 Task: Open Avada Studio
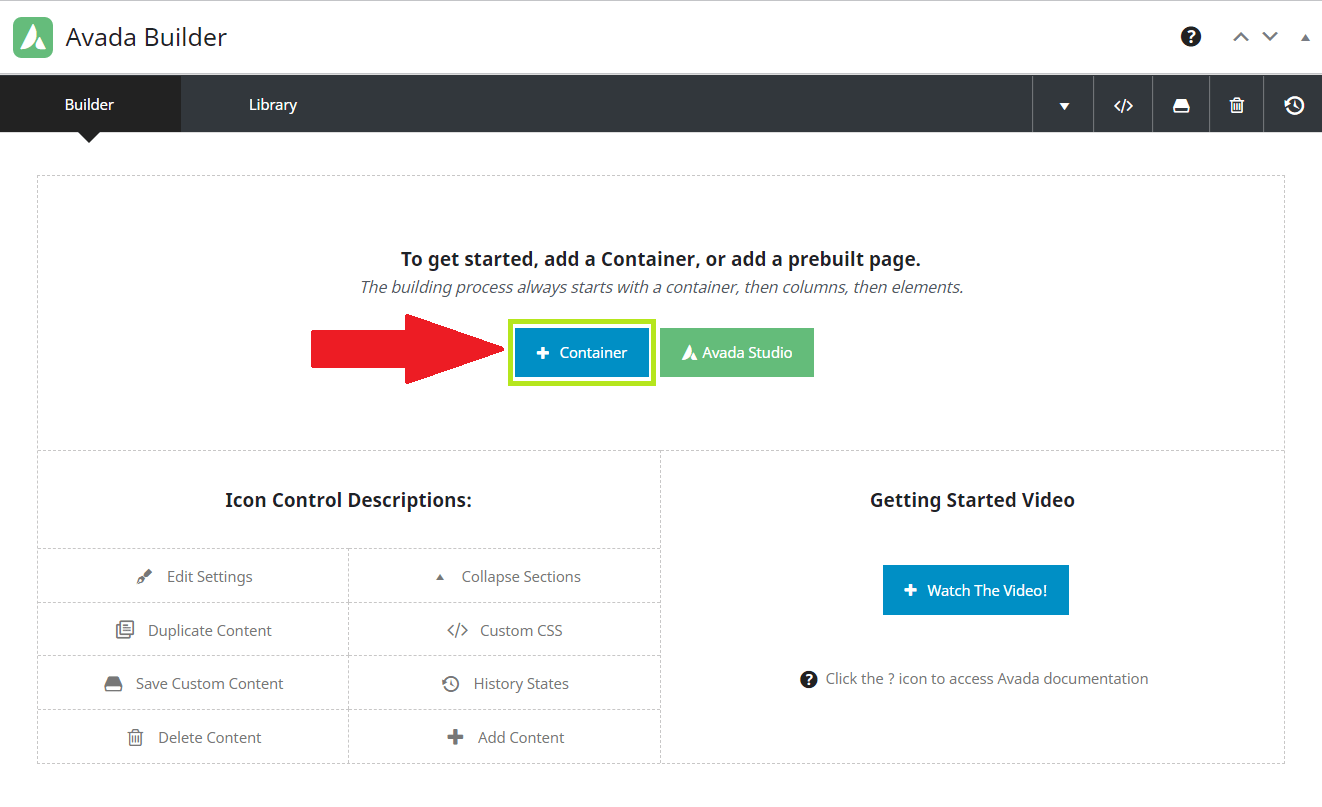737,353
